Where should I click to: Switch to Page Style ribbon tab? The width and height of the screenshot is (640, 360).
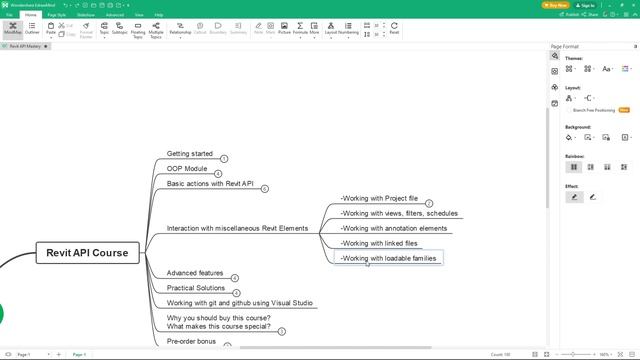tap(56, 15)
